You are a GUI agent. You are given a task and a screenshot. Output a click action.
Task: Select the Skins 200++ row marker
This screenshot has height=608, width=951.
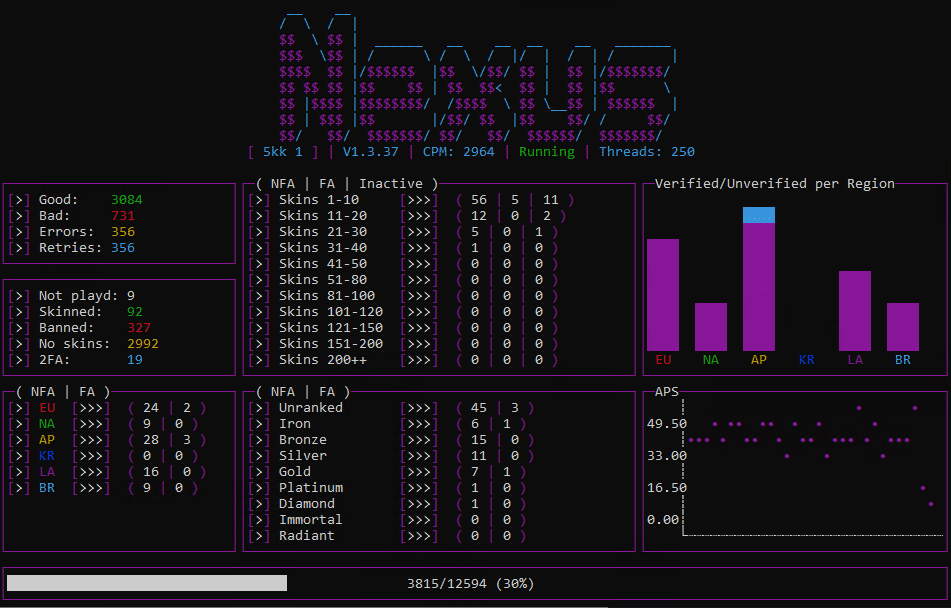[258, 359]
